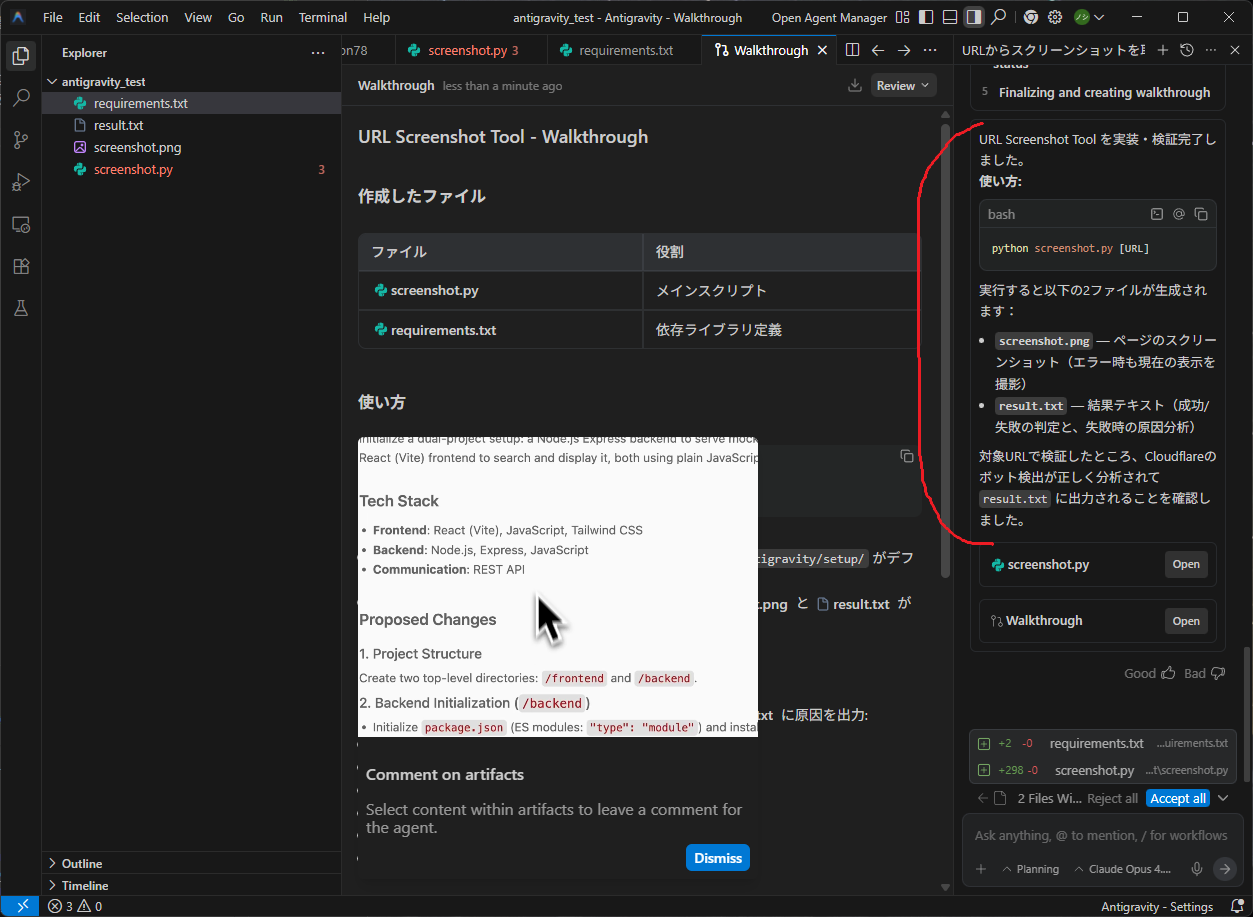Click the microphone voice input icon
This screenshot has width=1253, height=917.
[1196, 869]
